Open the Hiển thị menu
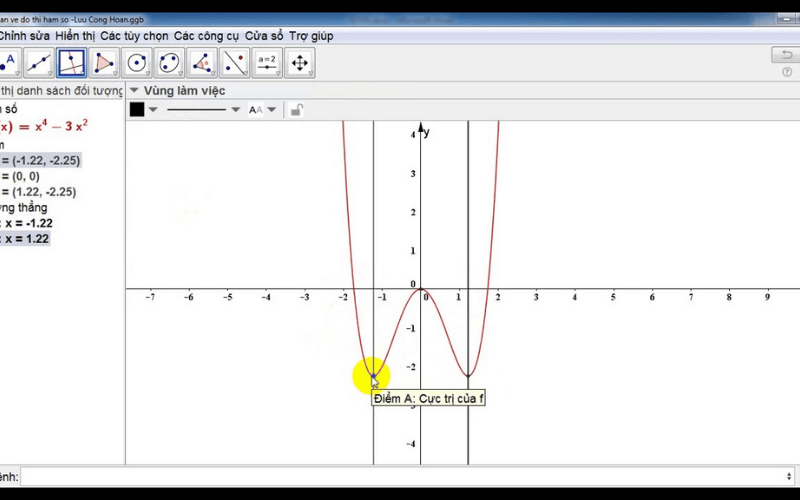Image resolution: width=800 pixels, height=500 pixels. coord(75,36)
